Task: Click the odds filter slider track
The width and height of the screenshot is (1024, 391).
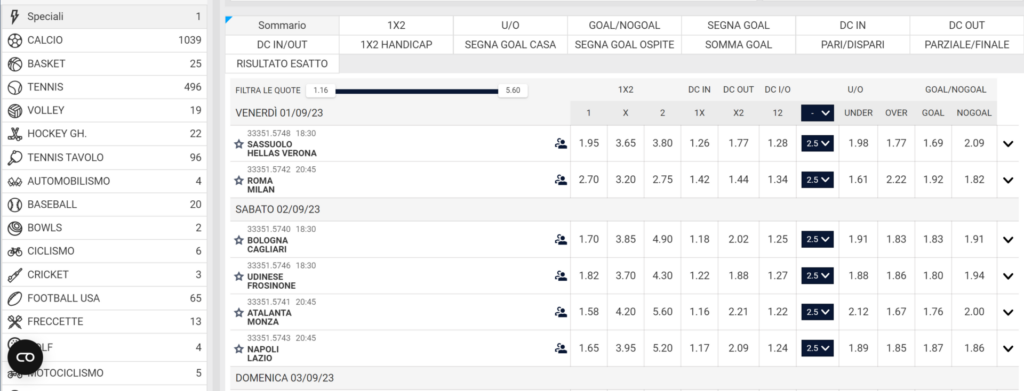Action: point(417,91)
